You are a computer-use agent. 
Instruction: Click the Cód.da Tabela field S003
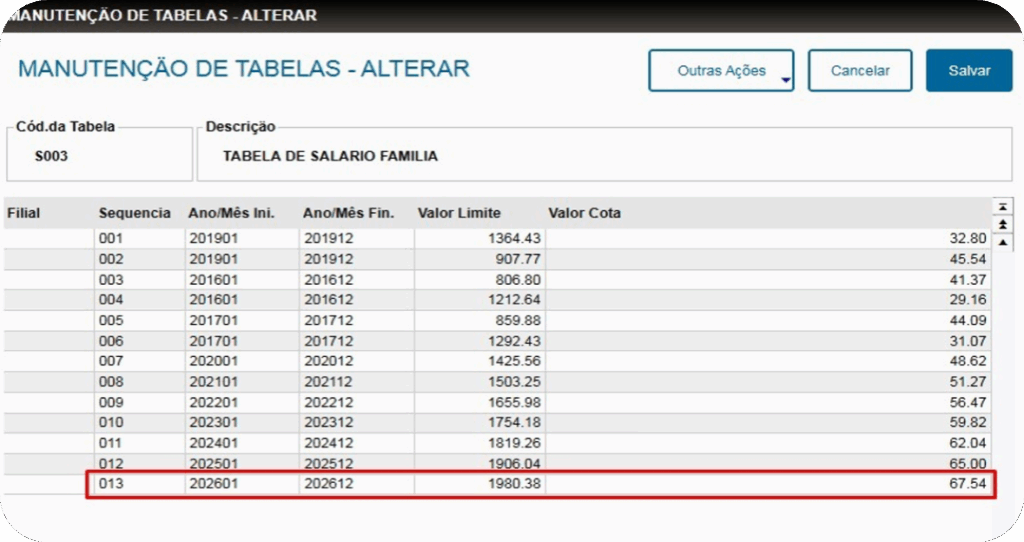coord(52,157)
